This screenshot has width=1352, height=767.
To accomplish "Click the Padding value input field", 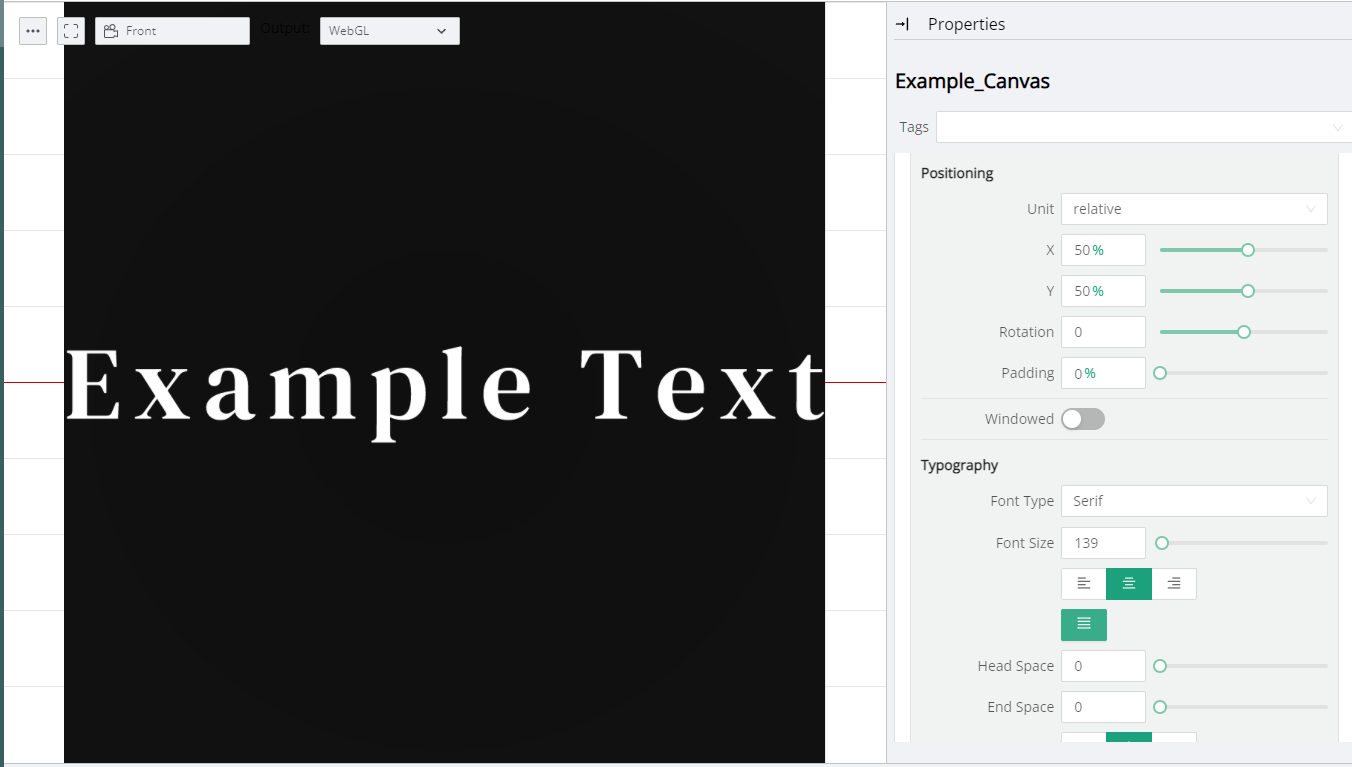I will (1103, 373).
